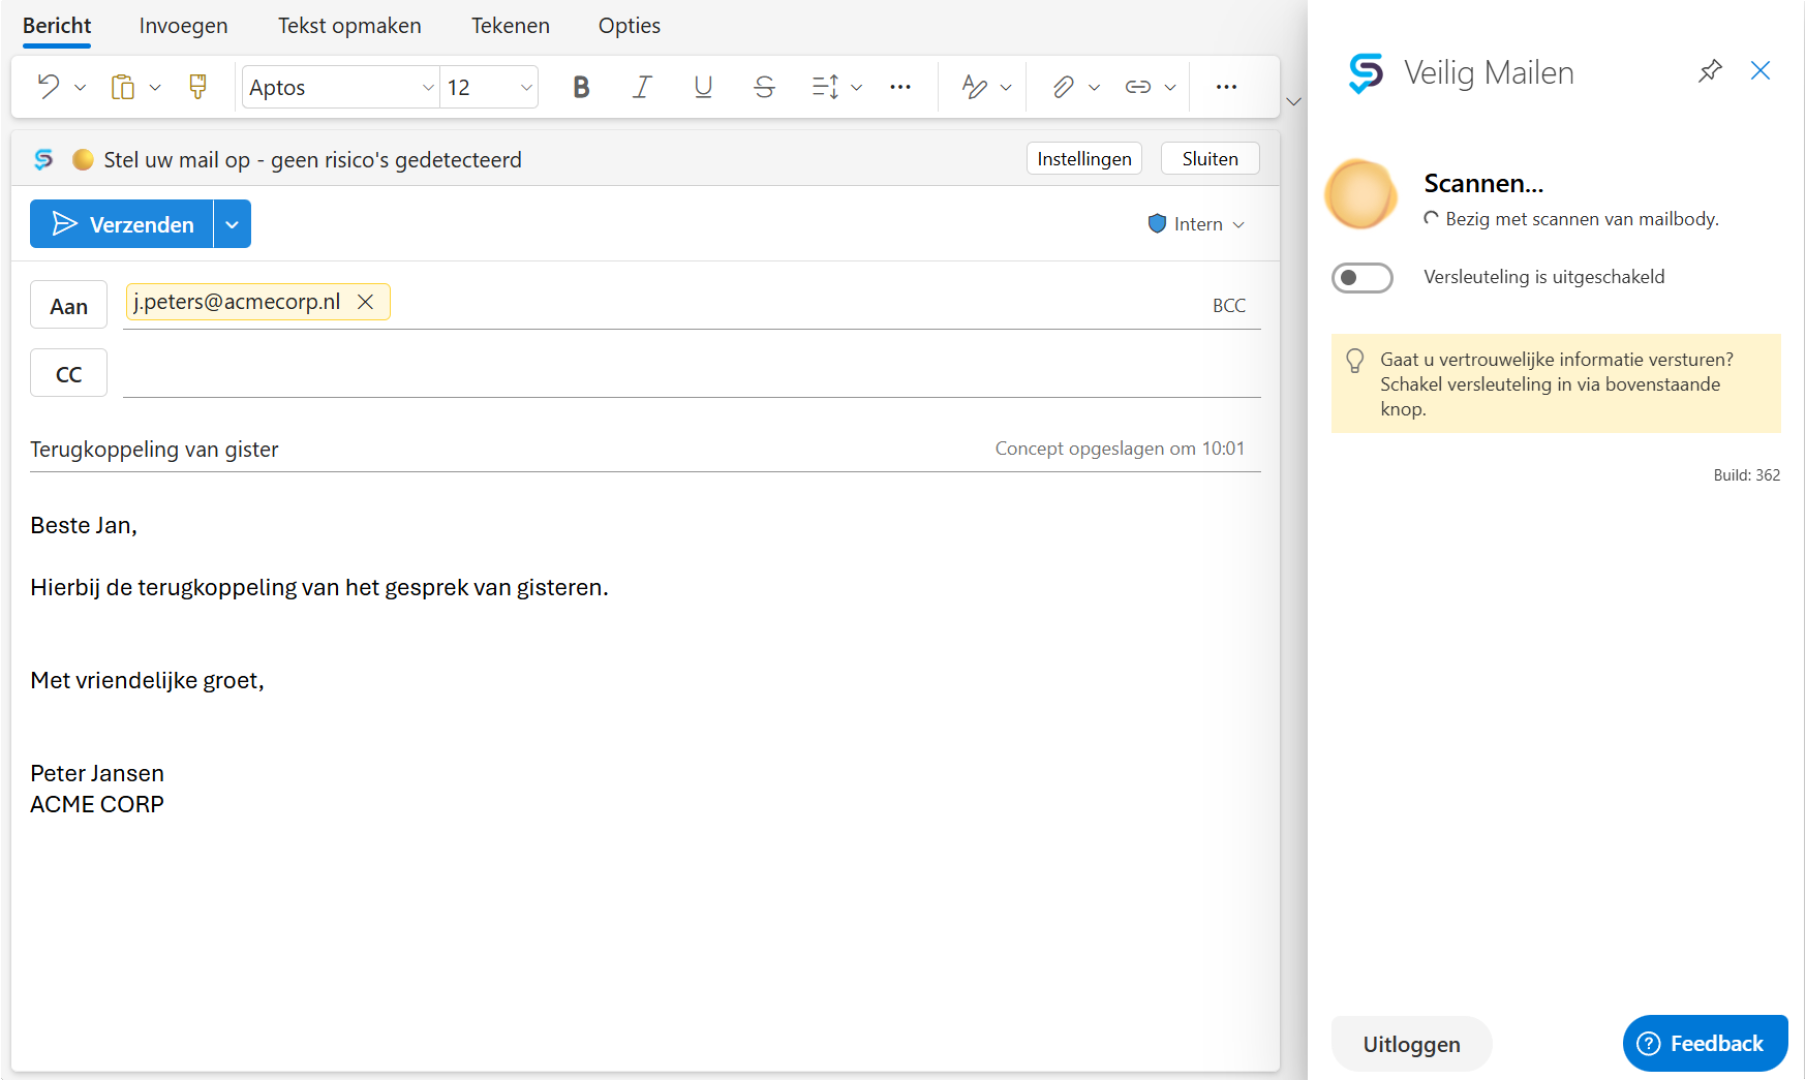1806x1080 pixels.
Task: Click the Uitloggen button
Action: [1410, 1044]
